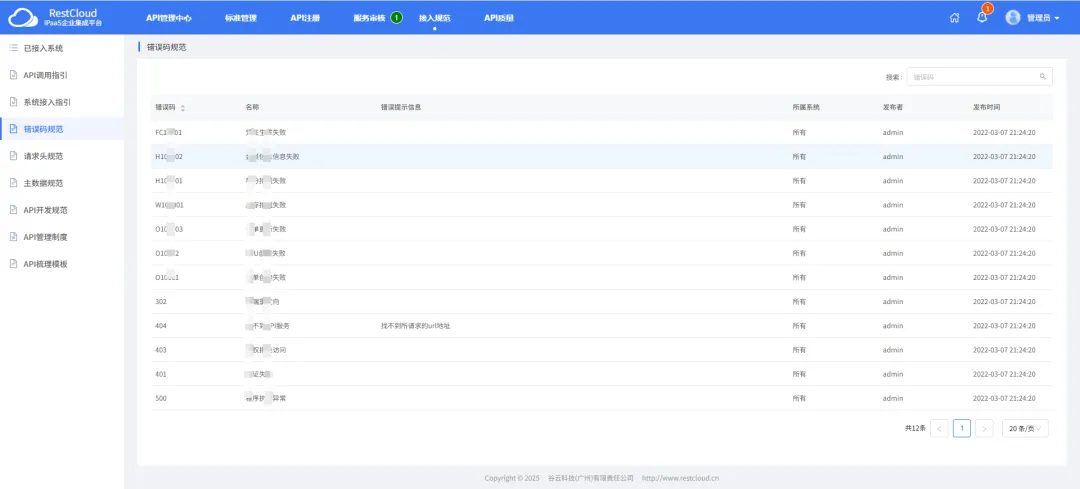Screen dimensions: 1080x489
Task: Select the error code 404 cell
Action: pyautogui.click(x=162, y=326)
